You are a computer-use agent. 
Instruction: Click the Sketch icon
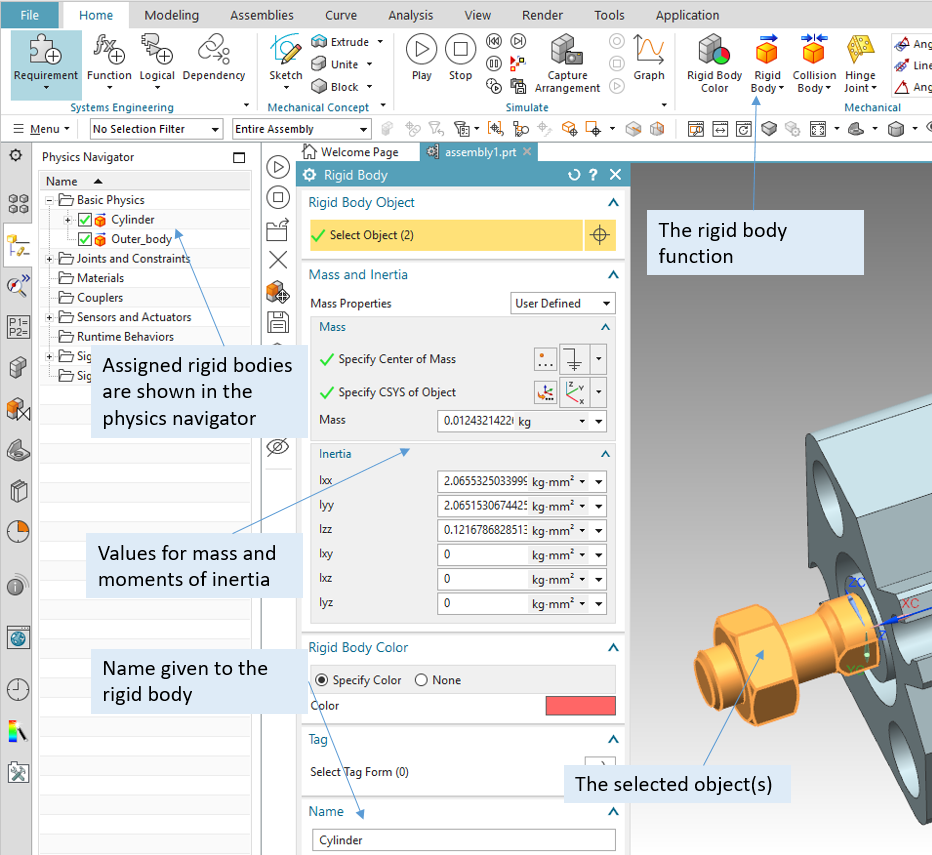285,55
